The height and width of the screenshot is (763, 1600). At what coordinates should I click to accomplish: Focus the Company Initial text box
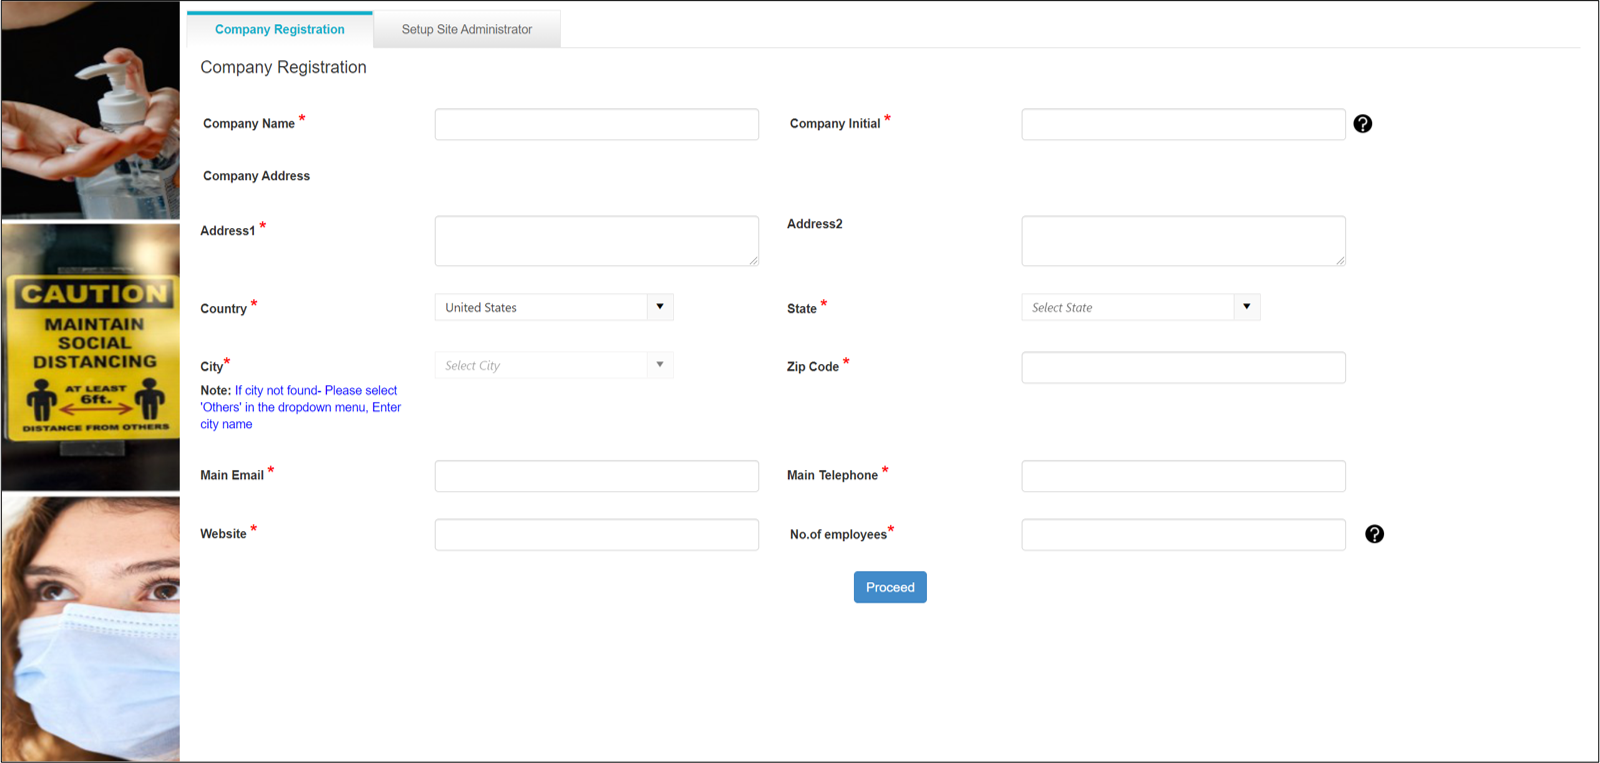[1183, 124]
